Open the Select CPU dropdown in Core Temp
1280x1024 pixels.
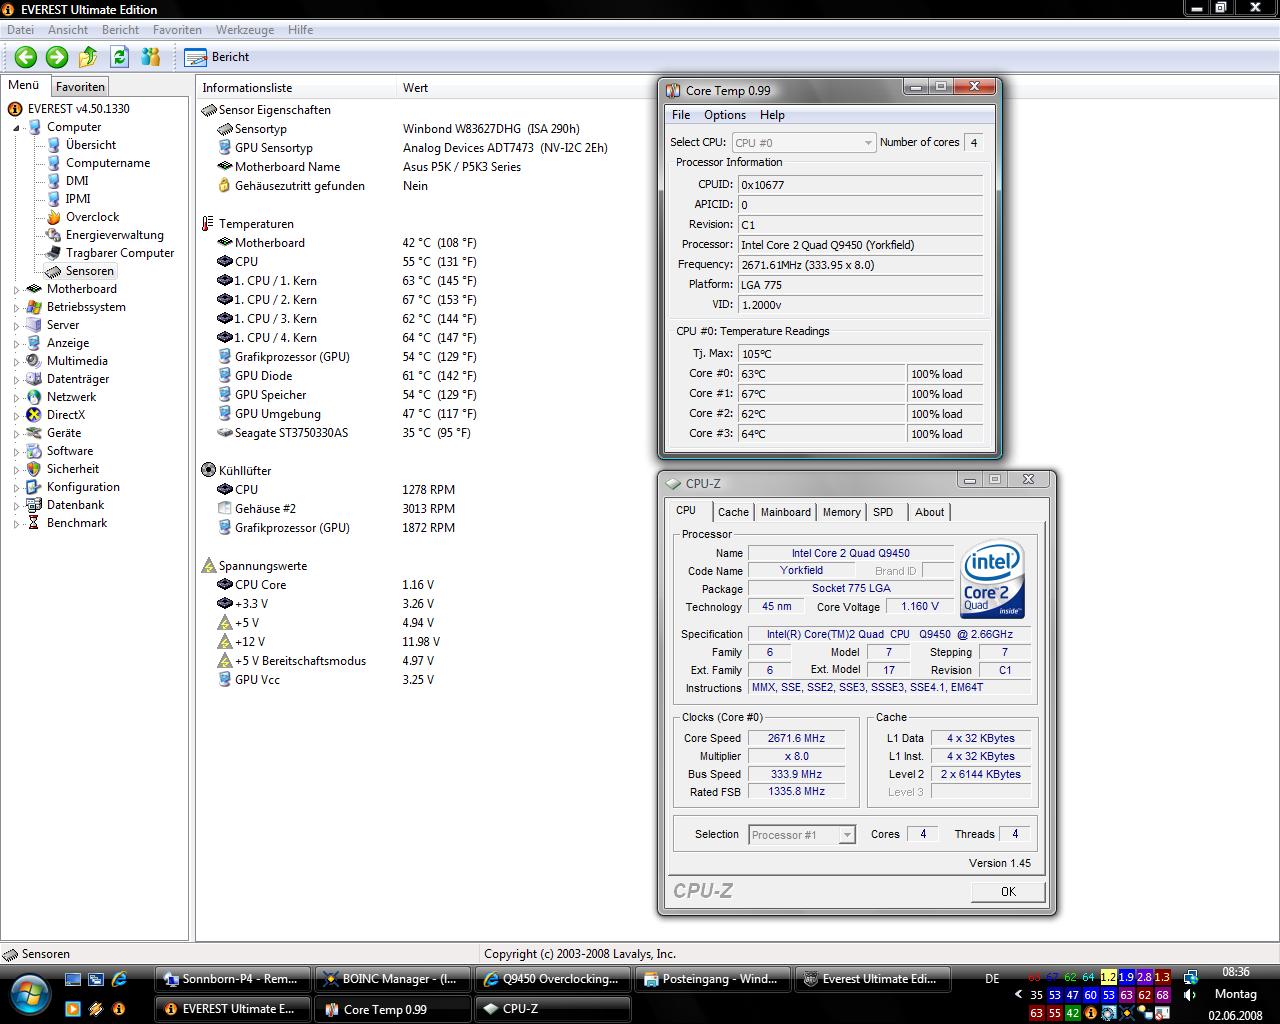point(804,143)
